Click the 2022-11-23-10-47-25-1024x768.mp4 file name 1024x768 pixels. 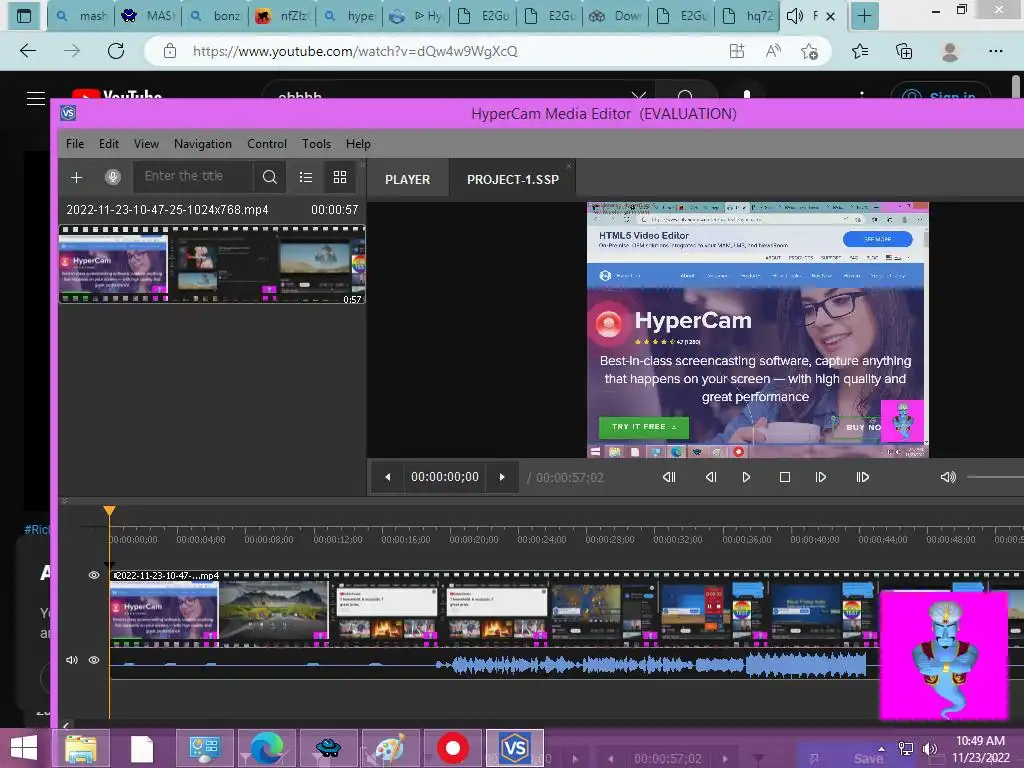(167, 210)
